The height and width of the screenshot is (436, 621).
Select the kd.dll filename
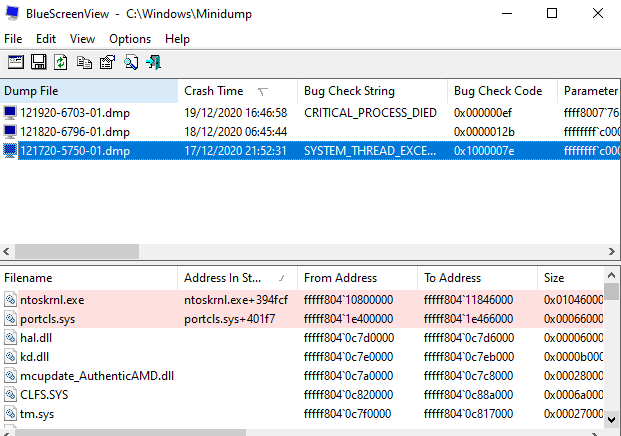34,357
